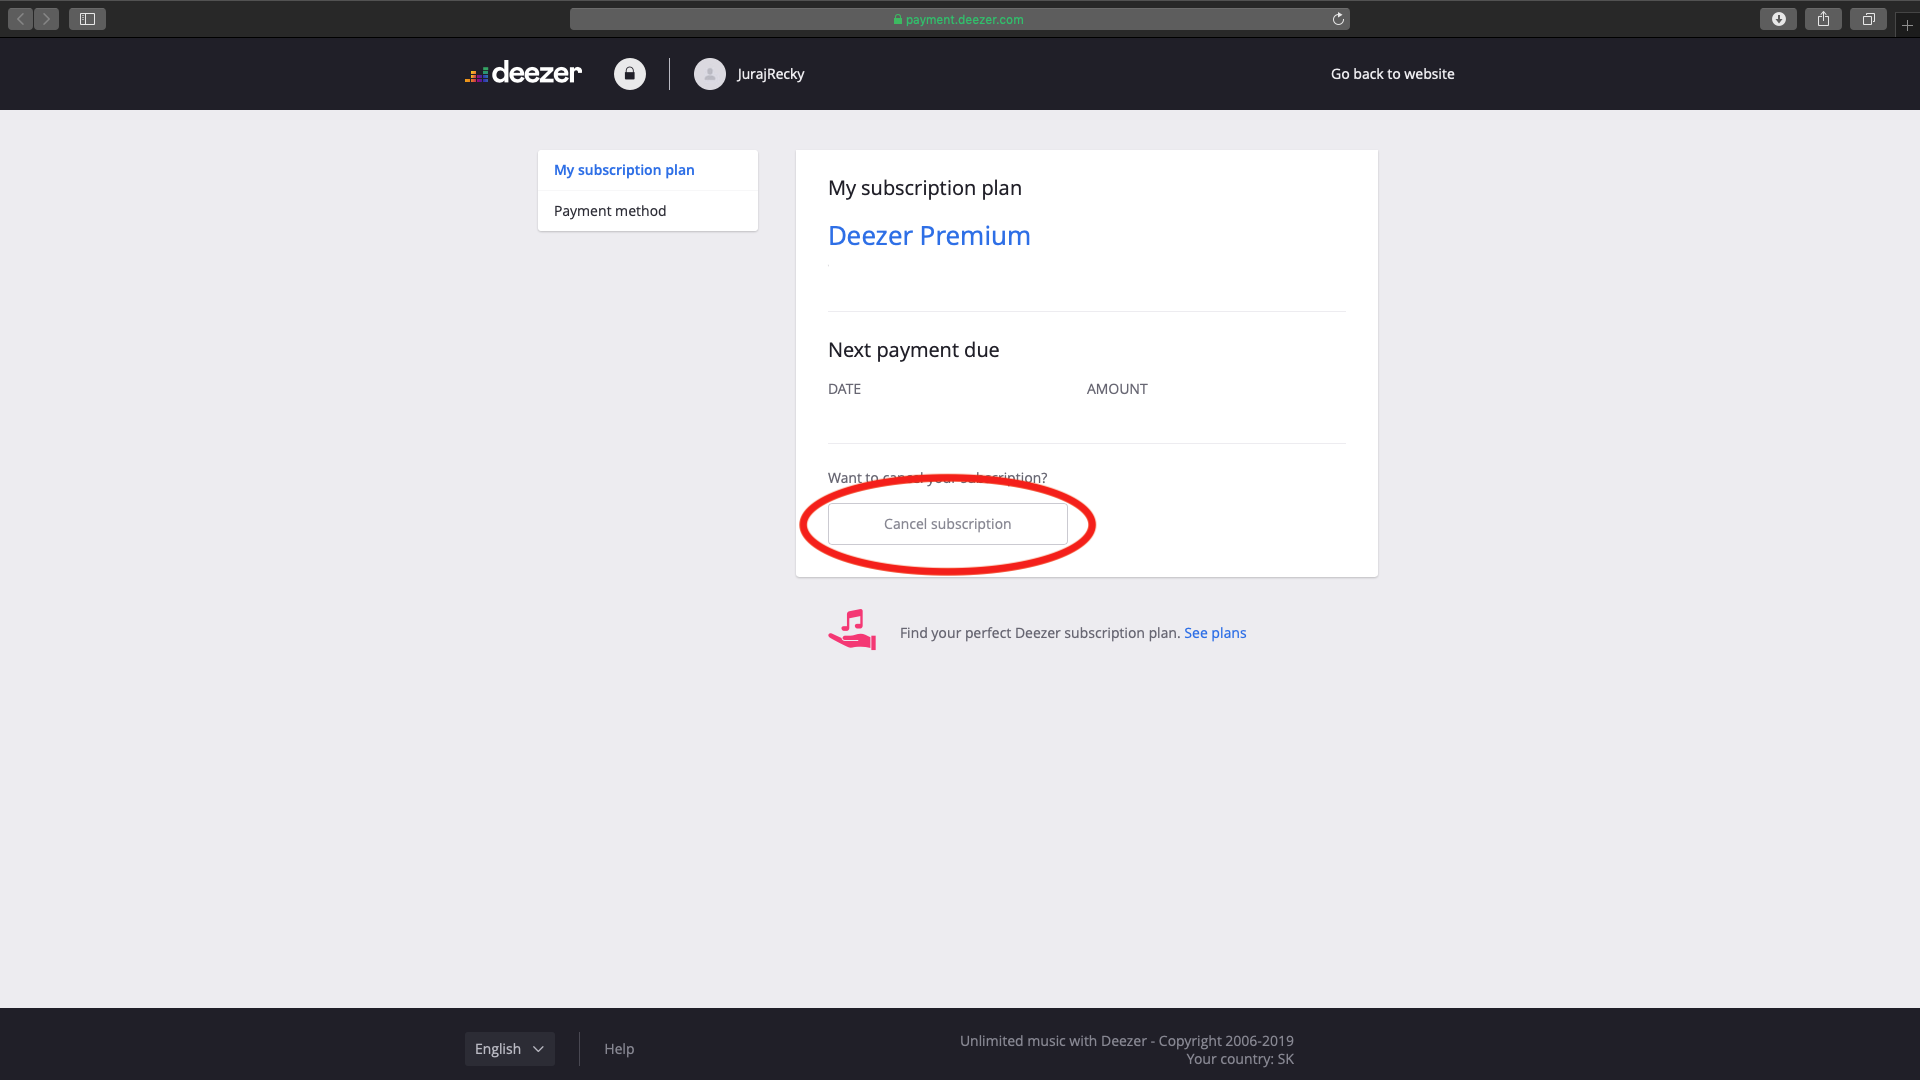Click the secure padlock icon in header
This screenshot has width=1920, height=1080.
630,74
